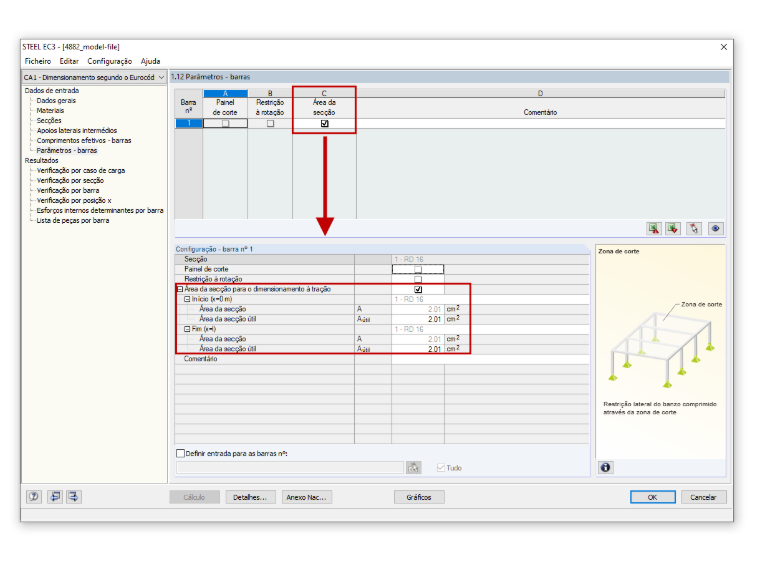
Task: Select Resultados tree root
Action: click(42, 160)
